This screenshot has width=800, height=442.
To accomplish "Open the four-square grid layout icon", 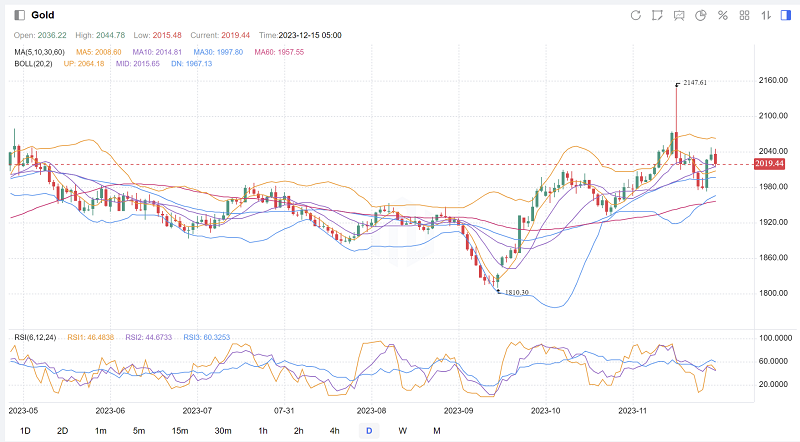I will click(745, 15).
